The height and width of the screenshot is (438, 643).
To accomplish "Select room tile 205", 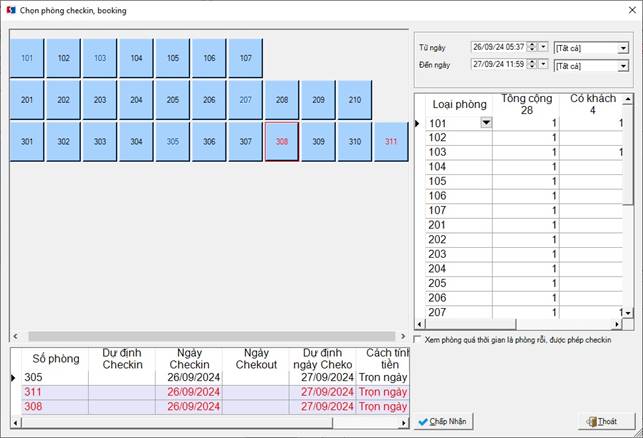I will (173, 100).
